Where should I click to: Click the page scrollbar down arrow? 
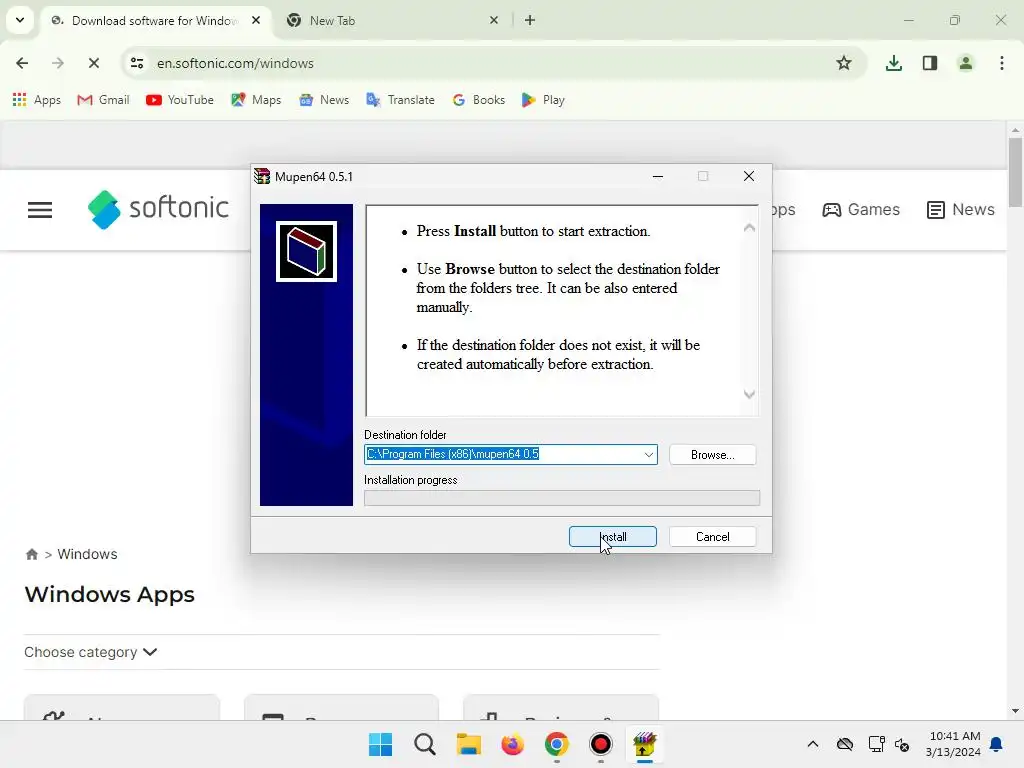point(1015,711)
